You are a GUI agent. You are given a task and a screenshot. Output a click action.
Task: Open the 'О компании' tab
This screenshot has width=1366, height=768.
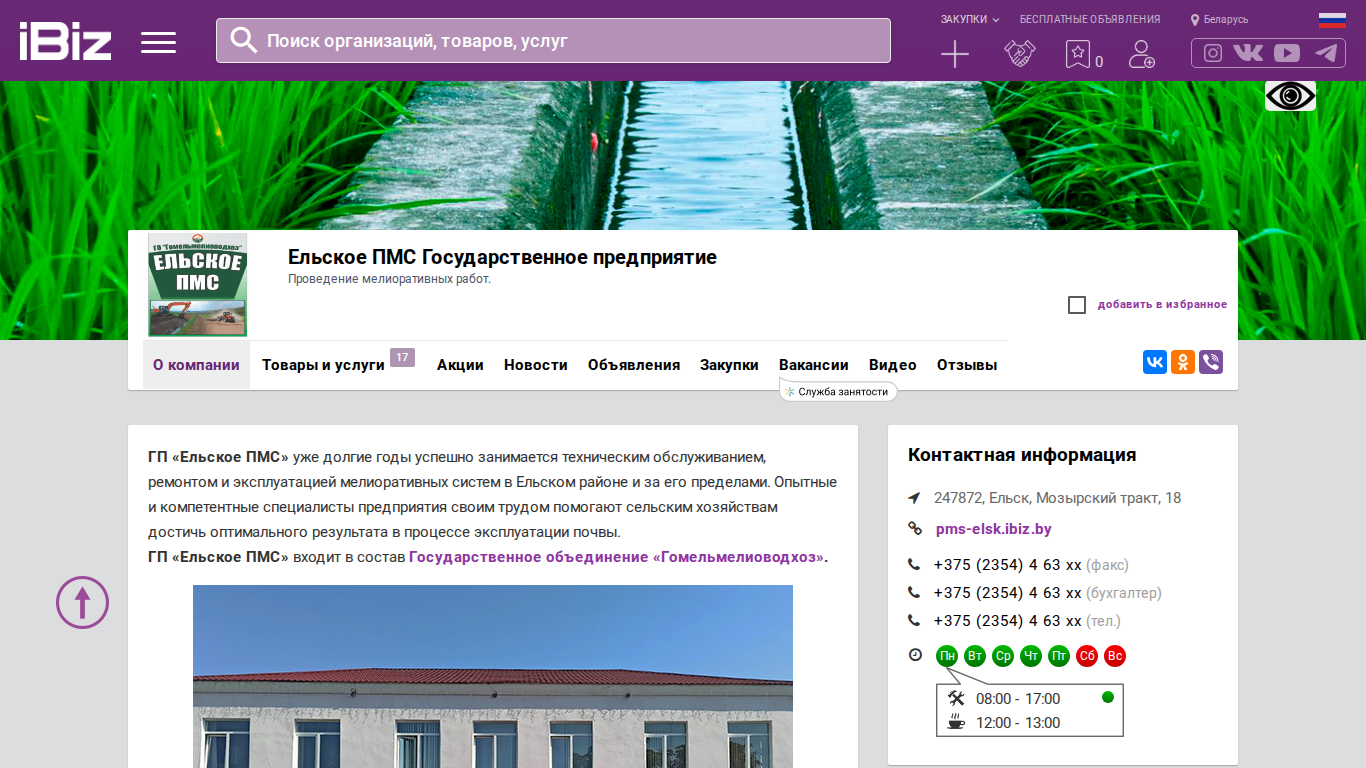tap(196, 365)
